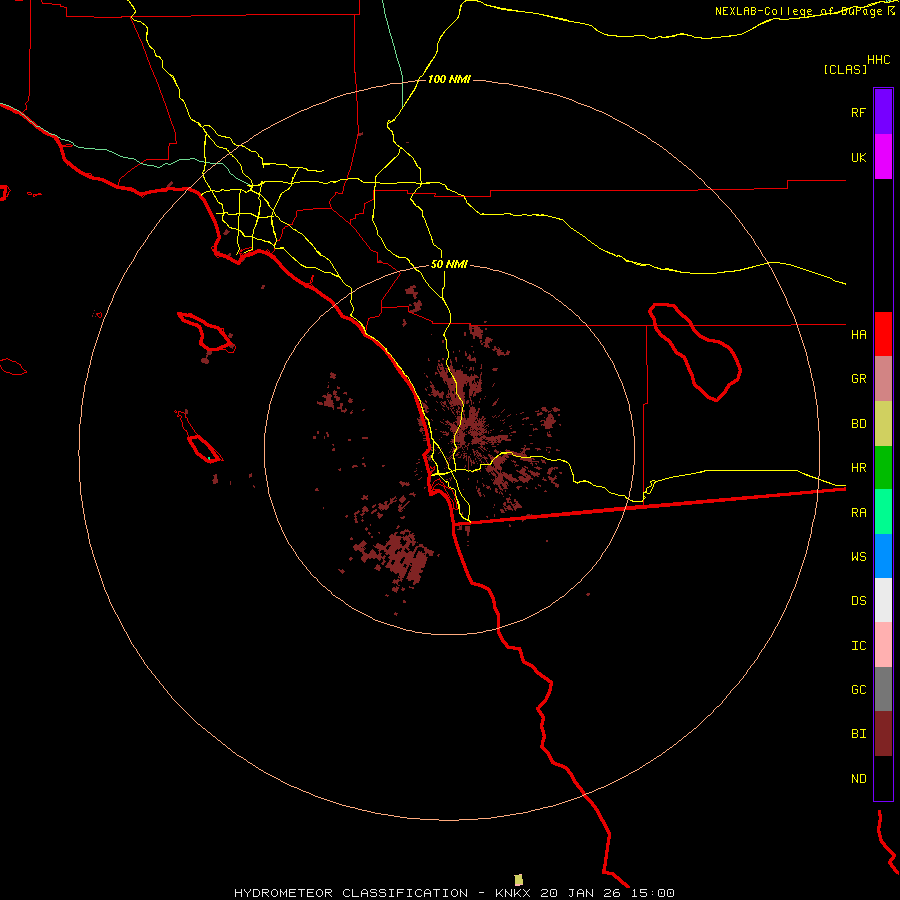This screenshot has height=900, width=900.
Task: Click the IC light pink legend swatch
Action: 883,645
